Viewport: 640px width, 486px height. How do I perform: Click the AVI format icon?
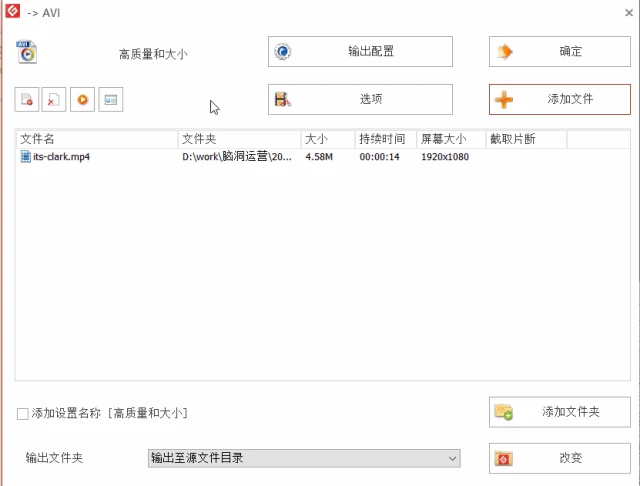27,52
